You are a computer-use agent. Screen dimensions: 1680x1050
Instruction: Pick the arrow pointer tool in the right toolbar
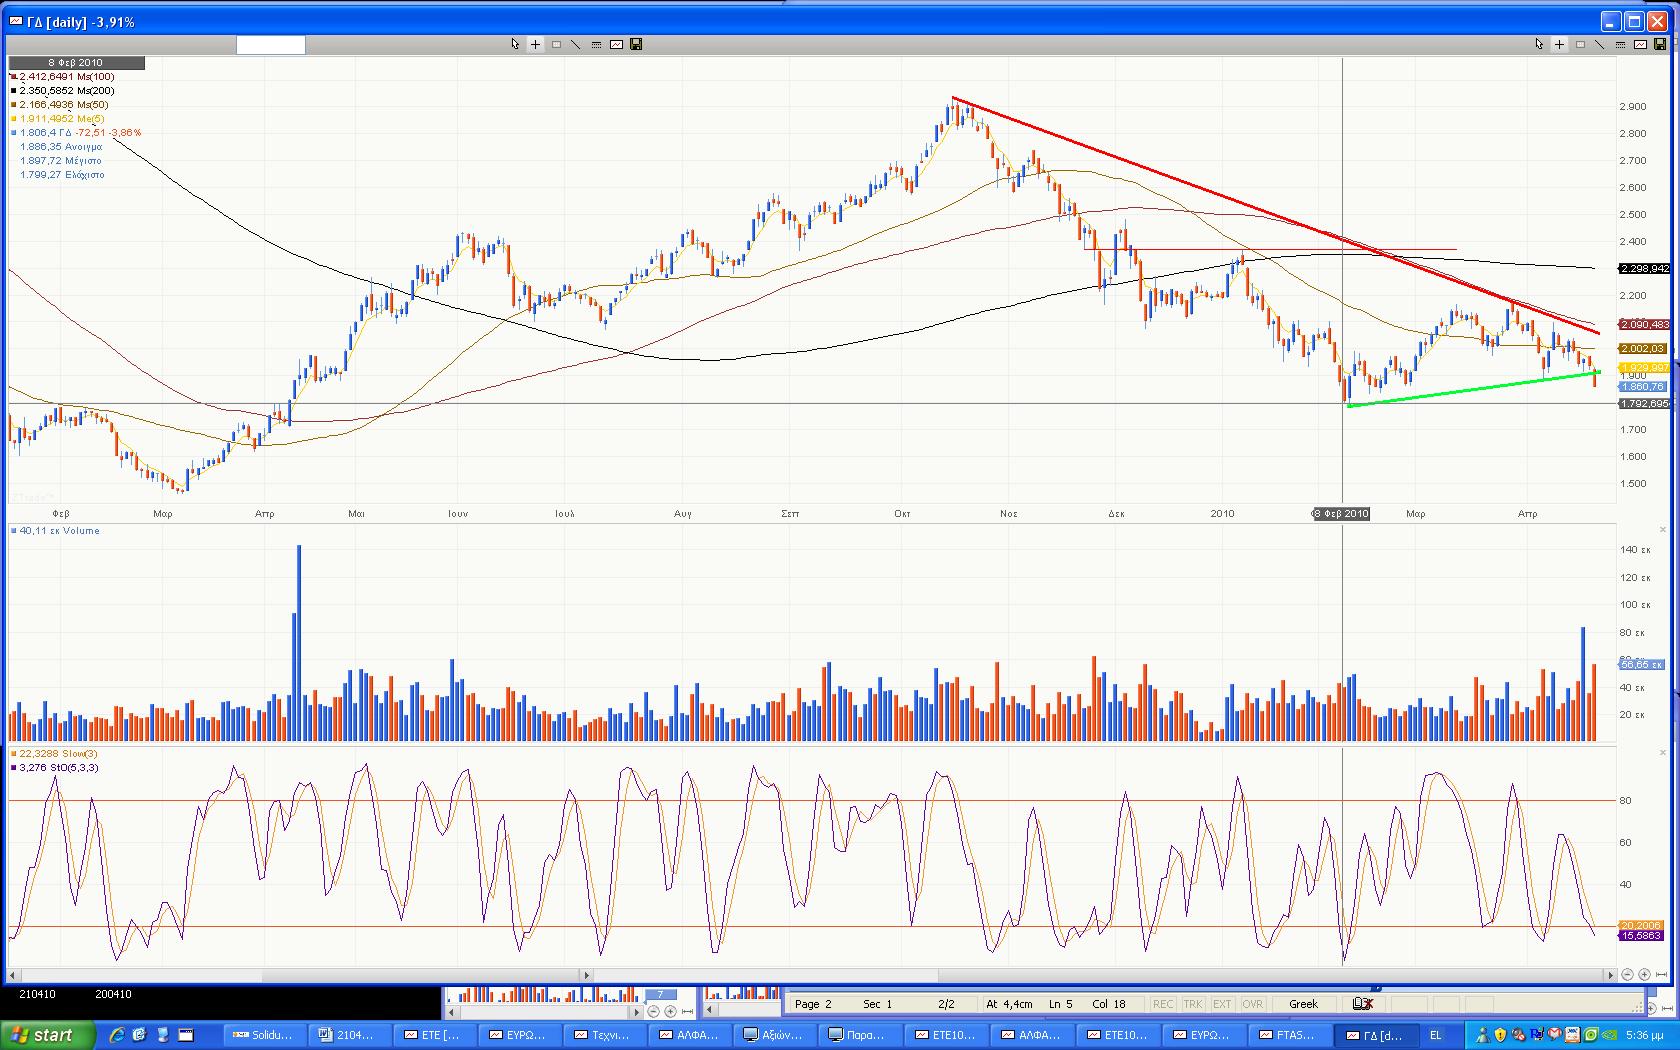coord(1539,44)
